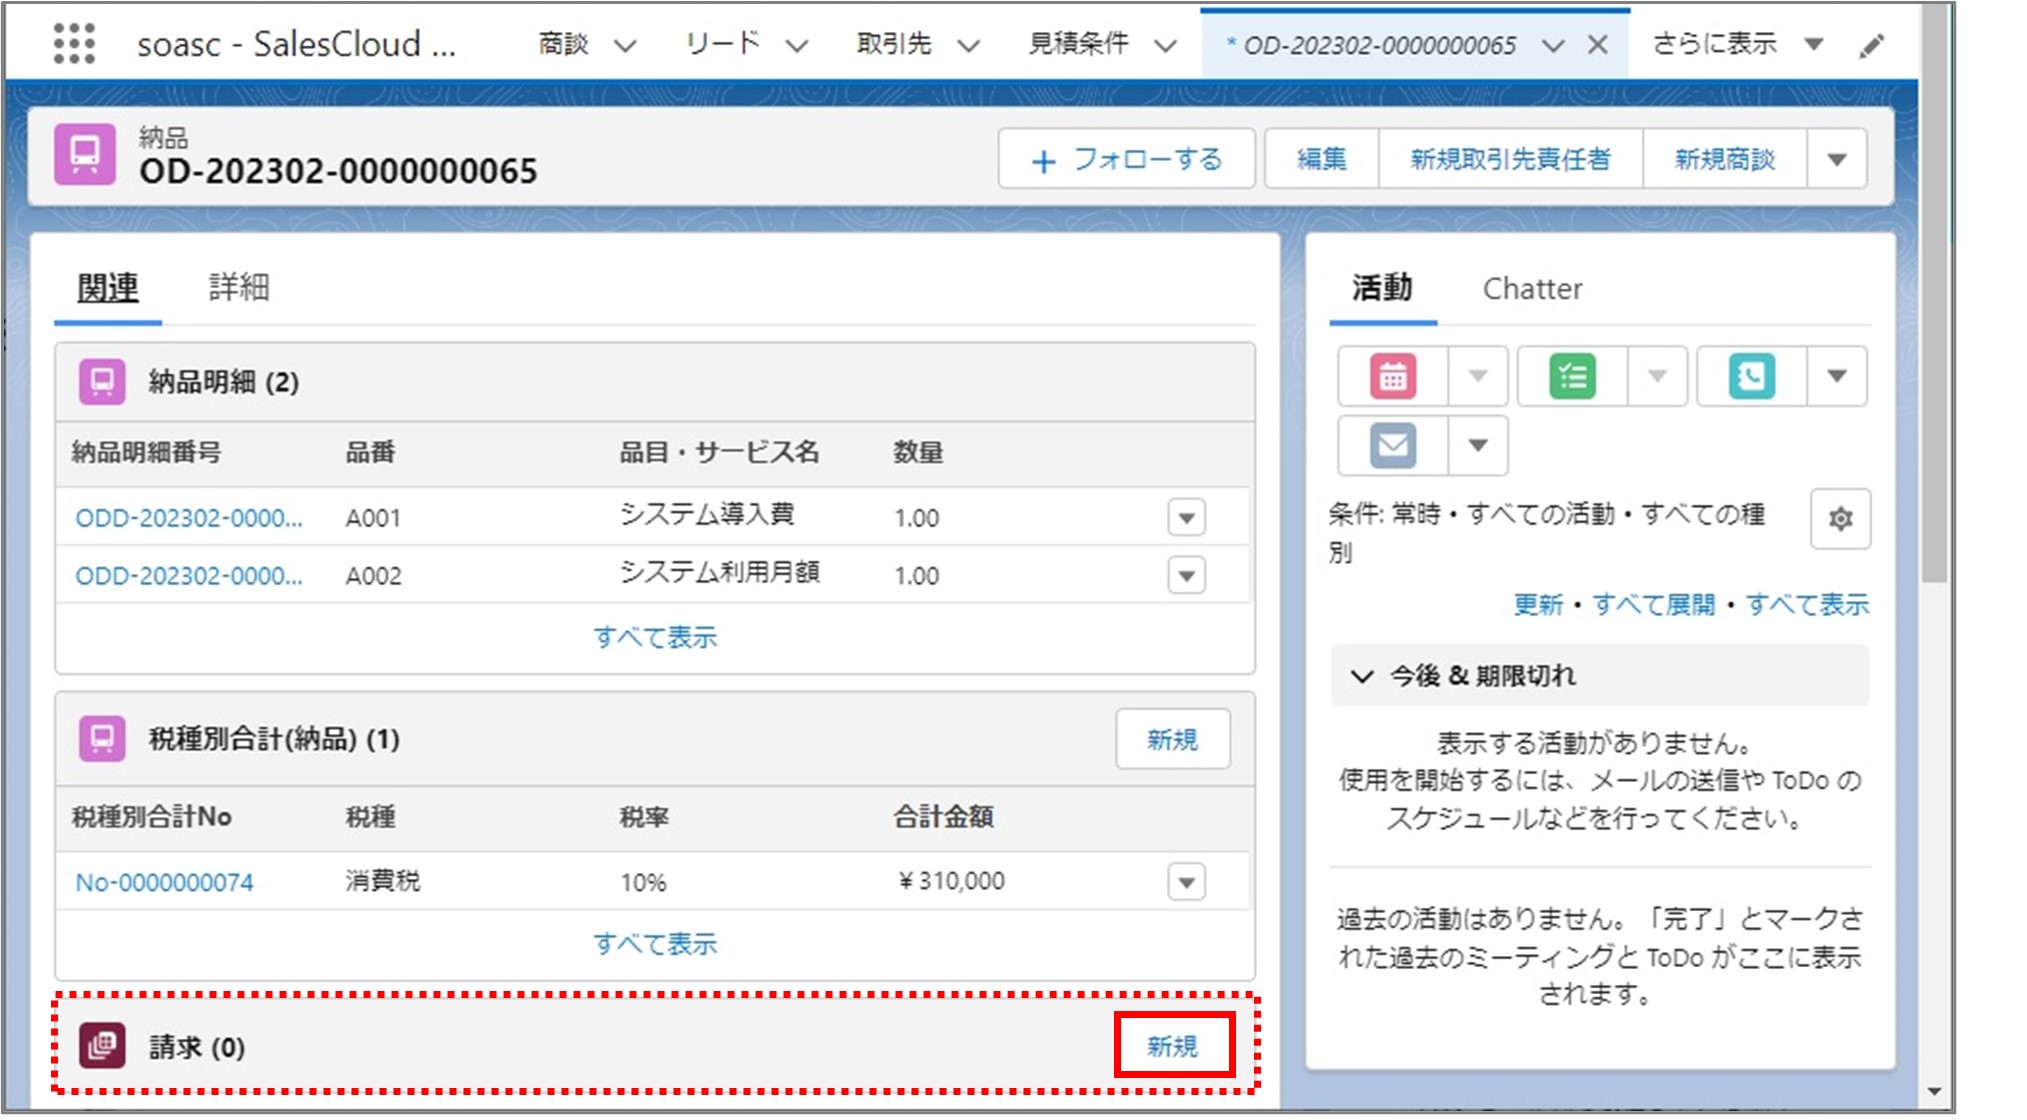Image resolution: width=2027 pixels, height=1120 pixels.
Task: Open dropdown next to calendar event button
Action: 1478,377
